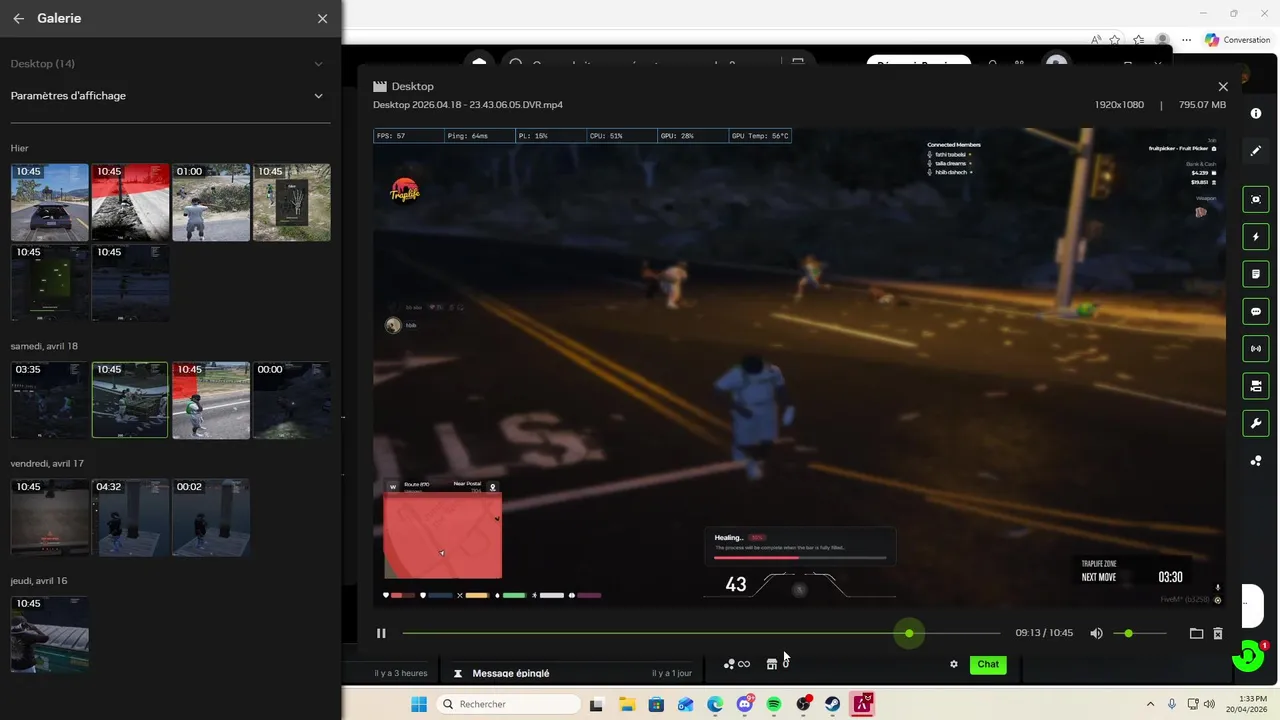Open the 01:00 clip thumbnail
This screenshot has height=720, width=1280.
tap(211, 203)
